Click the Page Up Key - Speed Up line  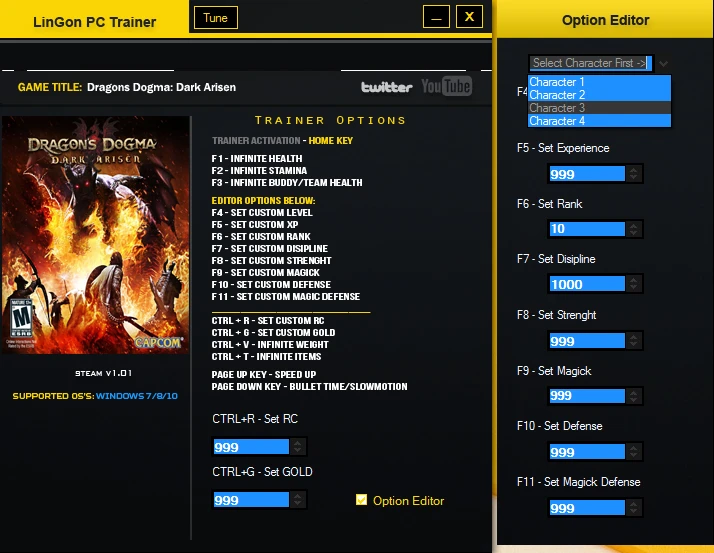click(264, 374)
